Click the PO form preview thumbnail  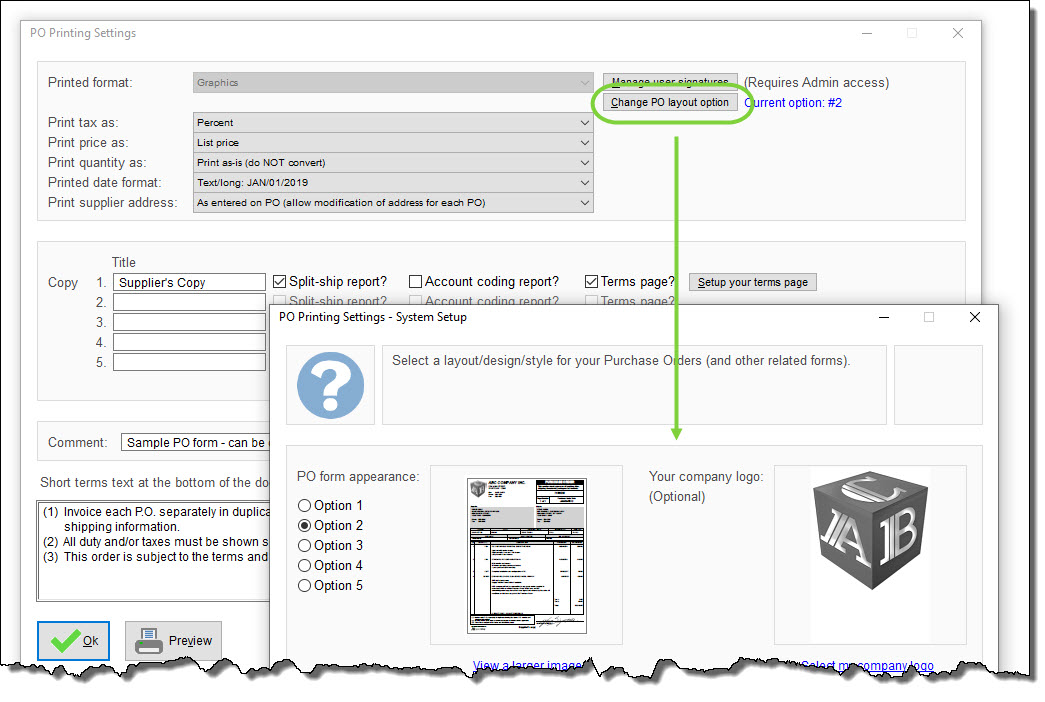pos(527,554)
